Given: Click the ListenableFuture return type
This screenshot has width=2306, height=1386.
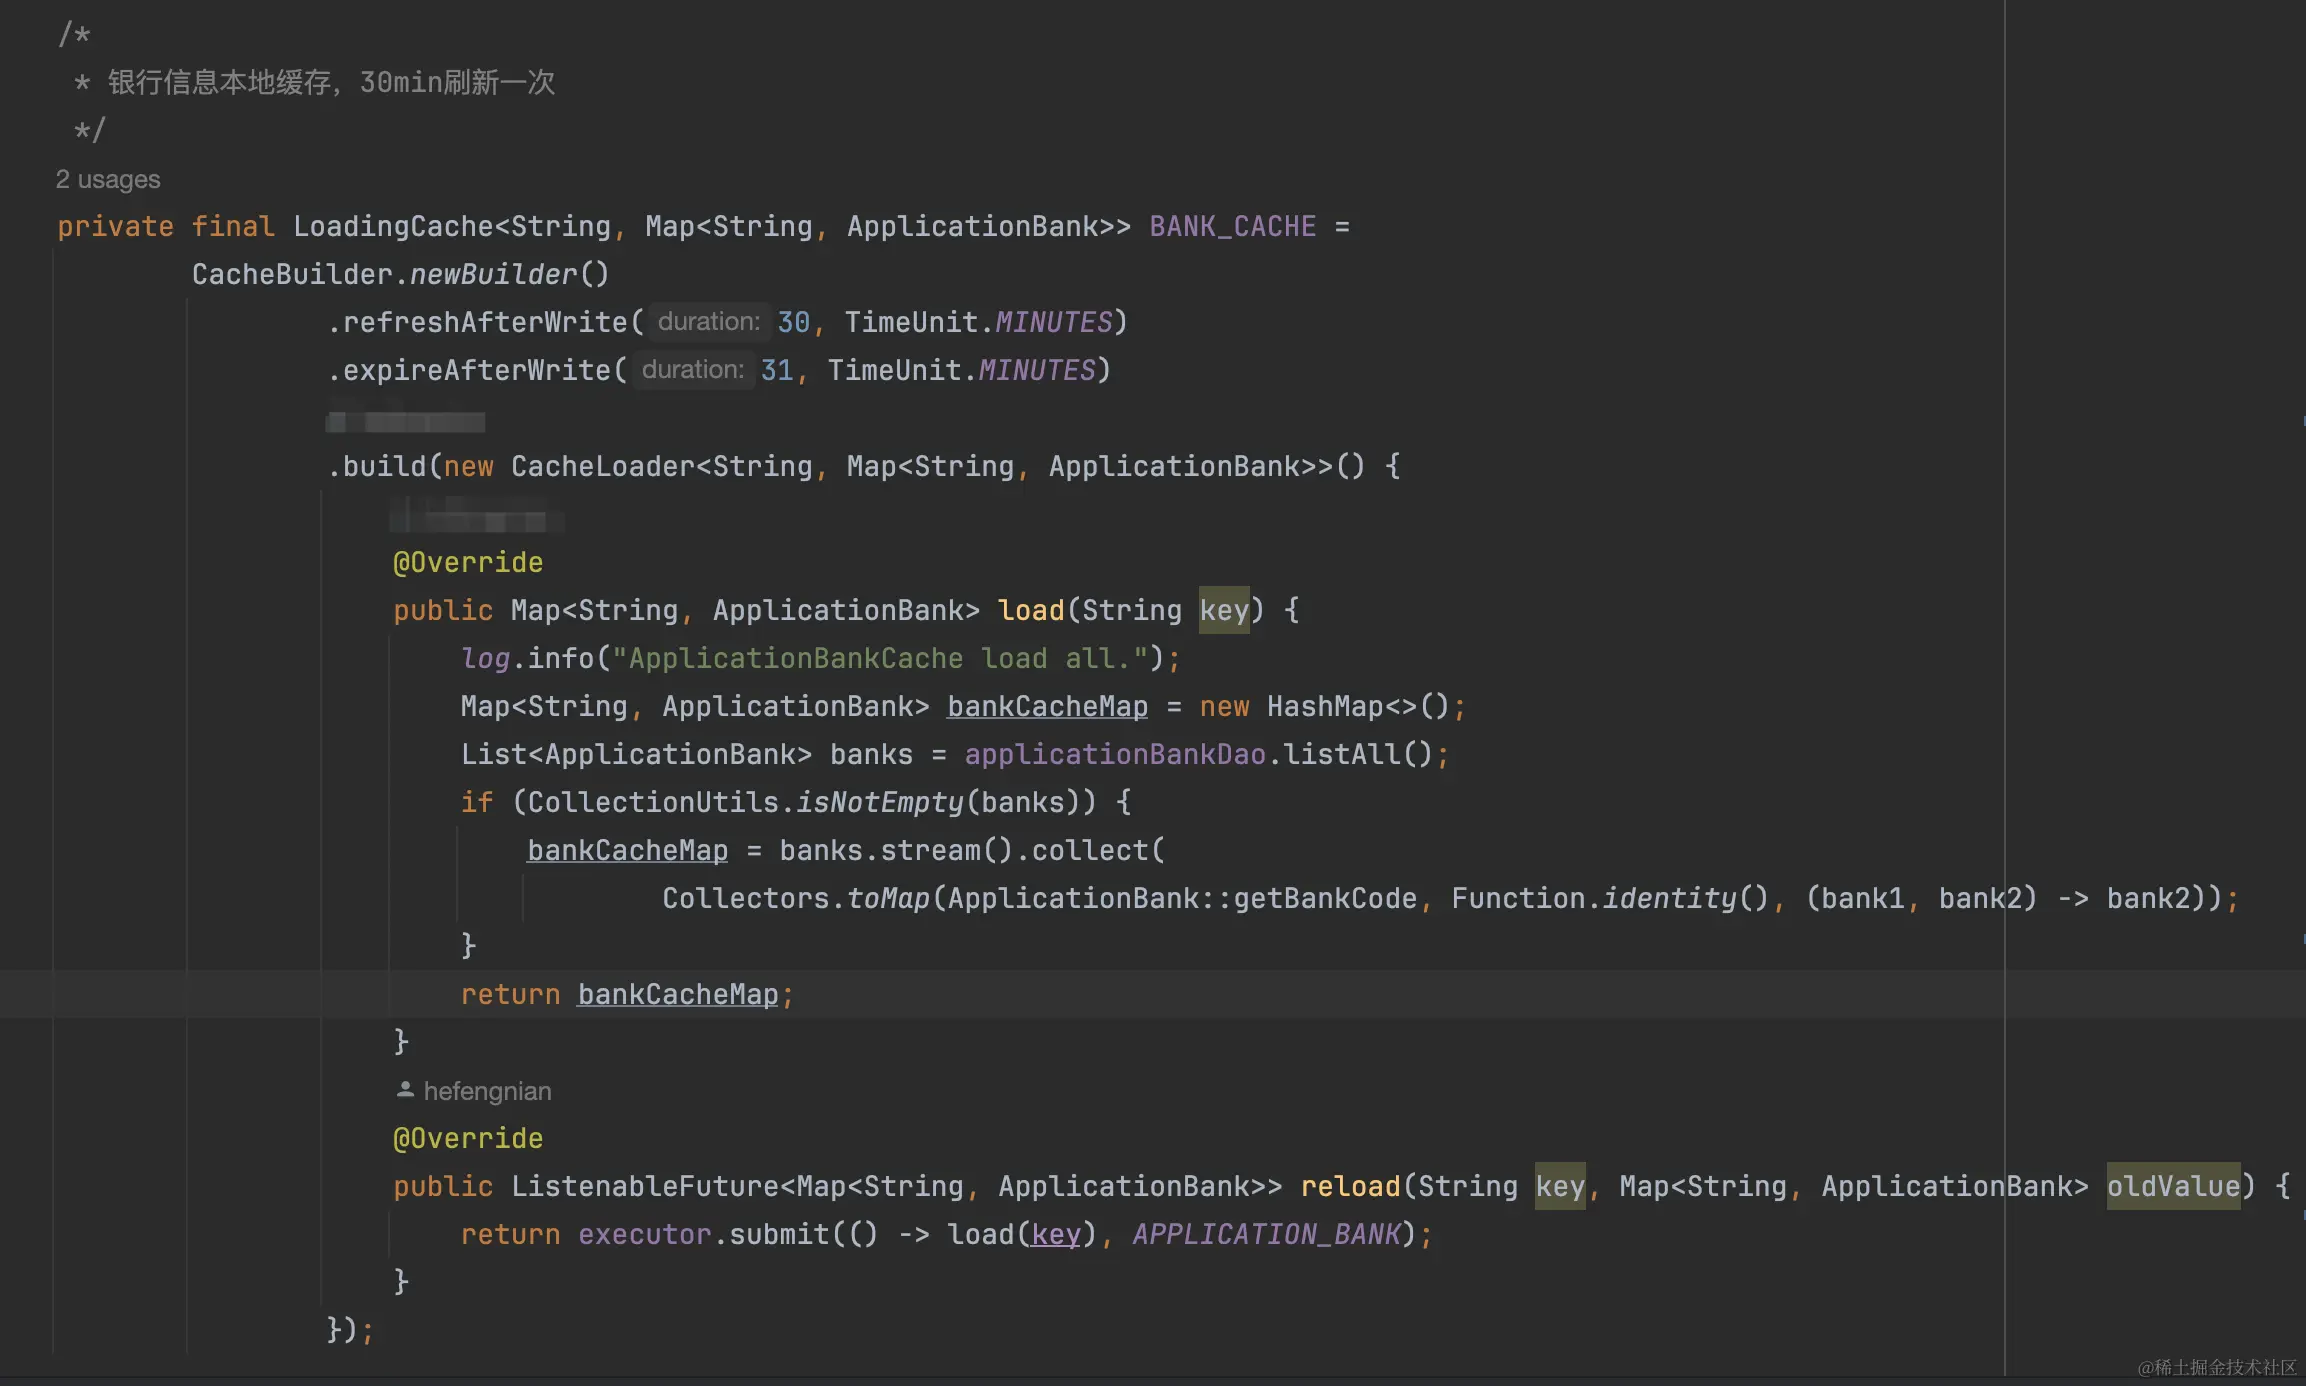Looking at the screenshot, I should [x=645, y=1186].
